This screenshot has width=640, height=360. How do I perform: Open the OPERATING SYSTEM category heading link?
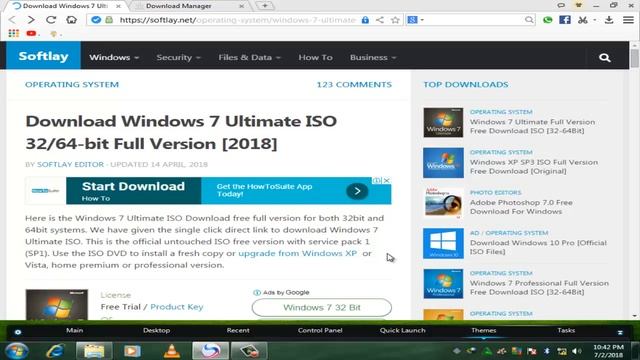[x=72, y=84]
